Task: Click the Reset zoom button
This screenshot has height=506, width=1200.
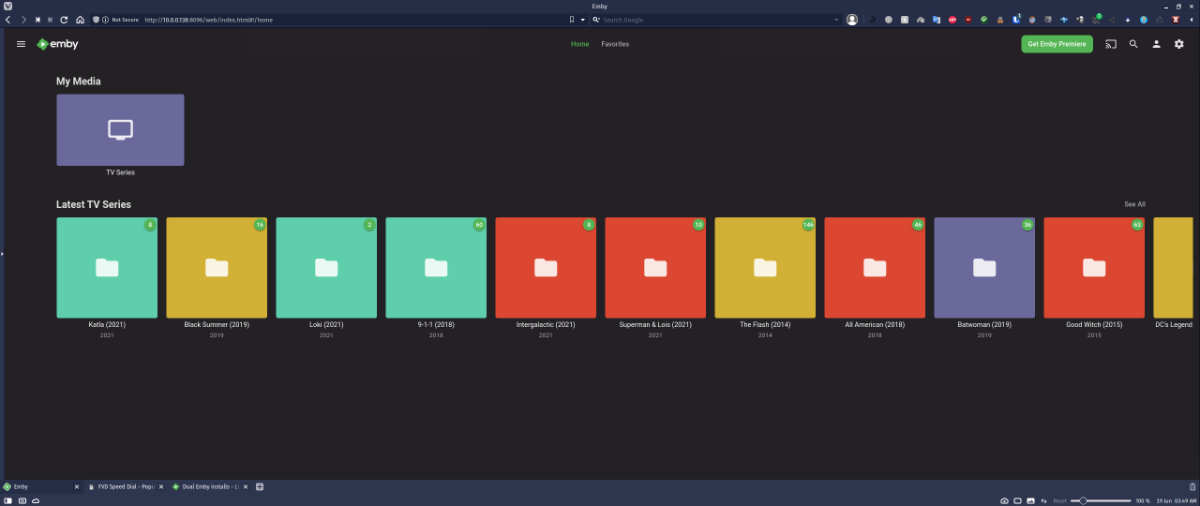Action: click(x=1060, y=500)
